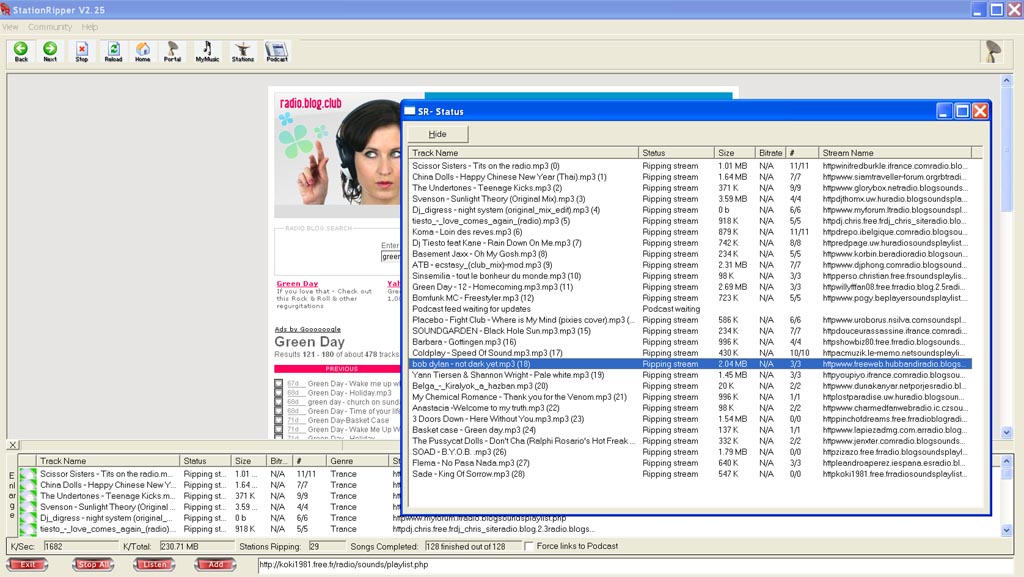This screenshot has width=1024, height=577.
Task: Open the Help menu
Action: (90, 27)
